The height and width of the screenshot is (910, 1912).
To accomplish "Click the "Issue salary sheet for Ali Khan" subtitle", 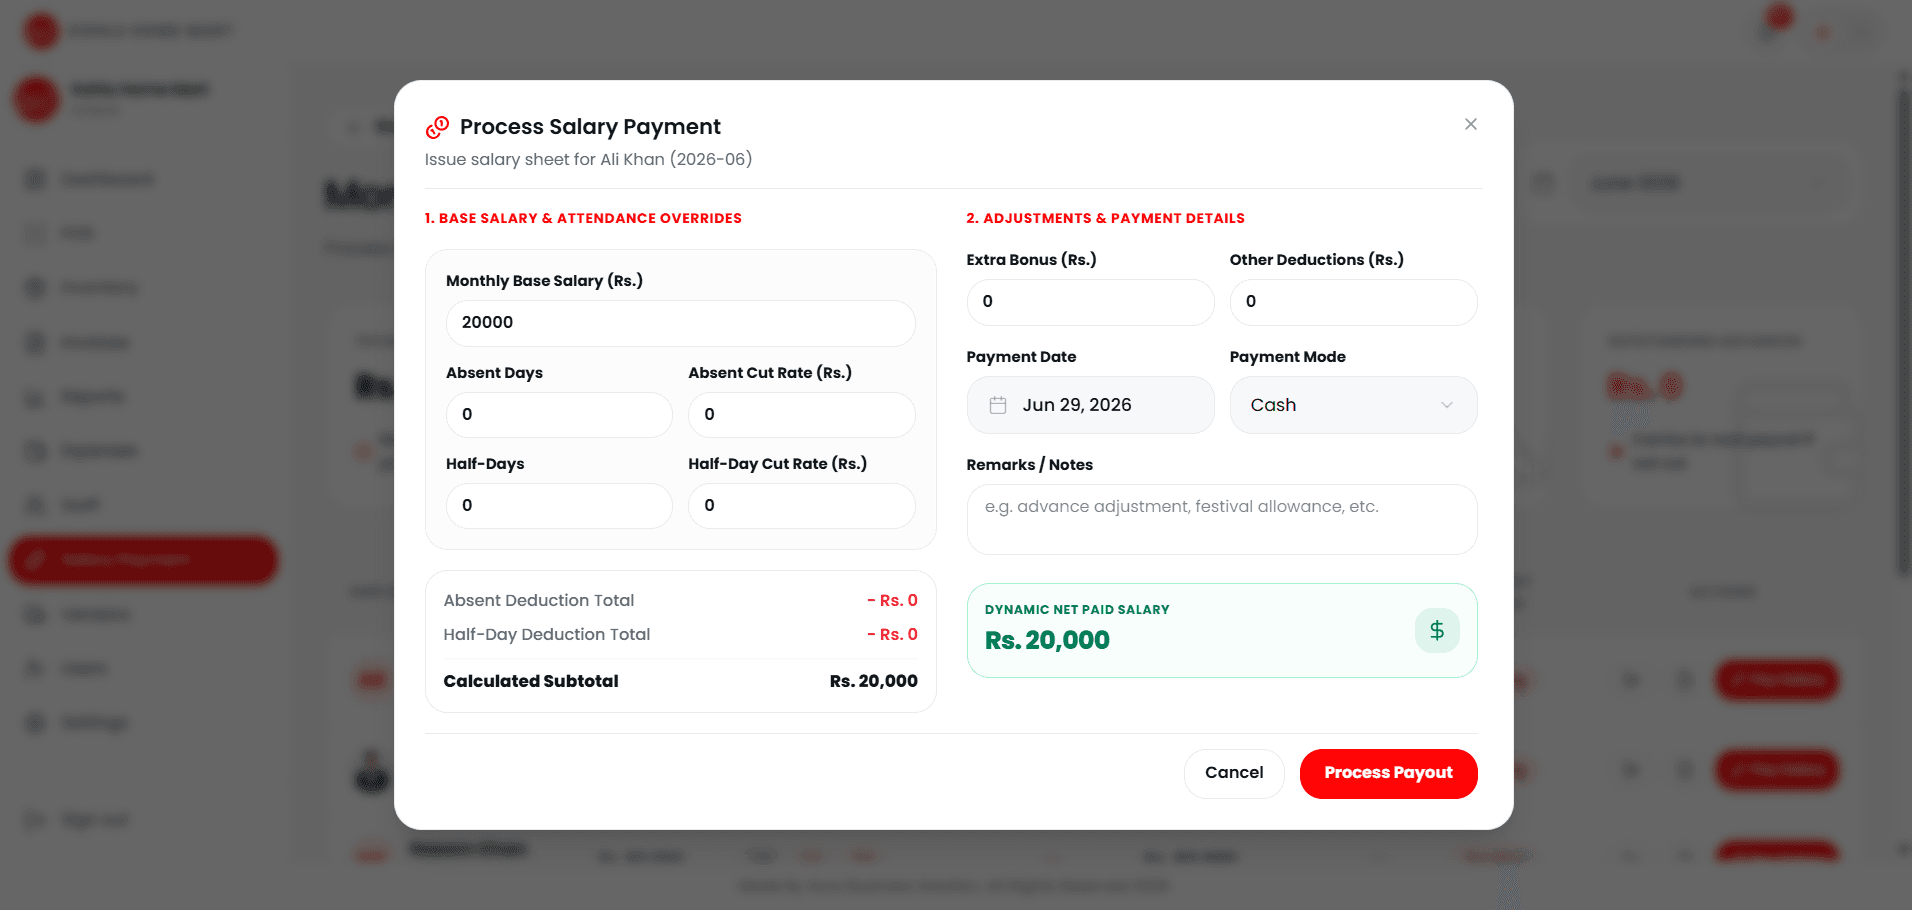I will tap(588, 159).
